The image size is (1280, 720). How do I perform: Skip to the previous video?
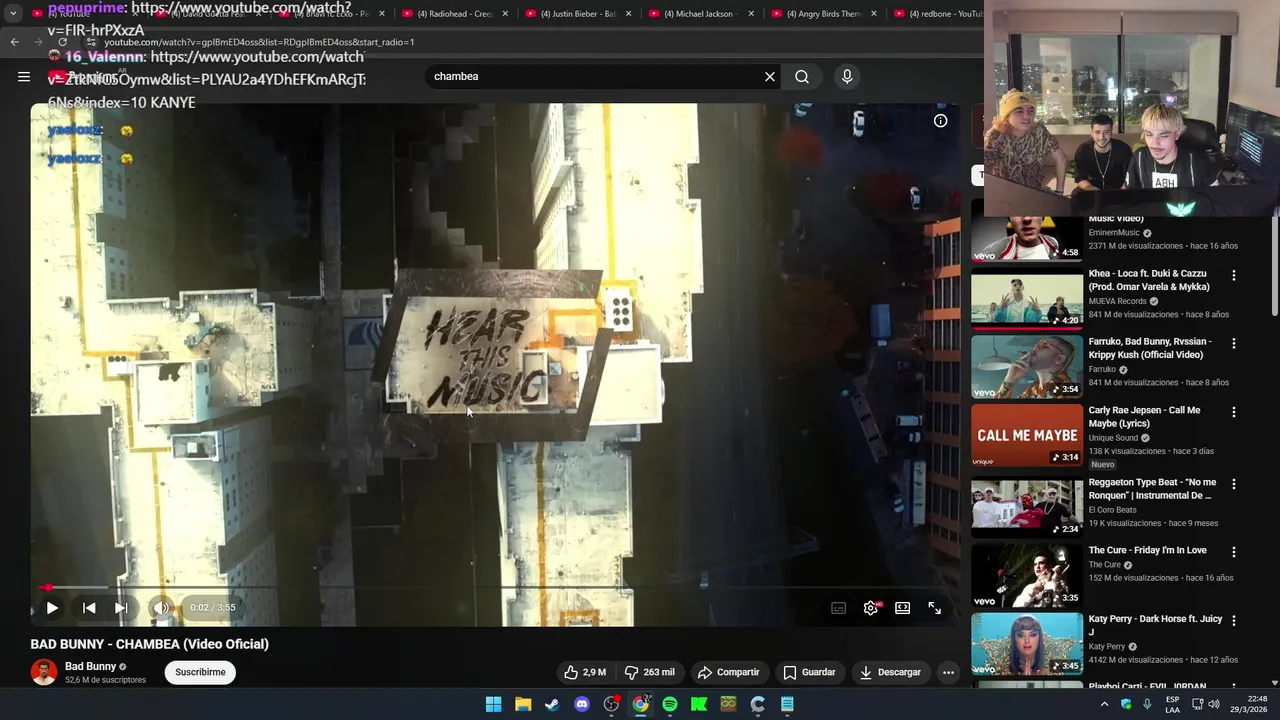(x=89, y=607)
